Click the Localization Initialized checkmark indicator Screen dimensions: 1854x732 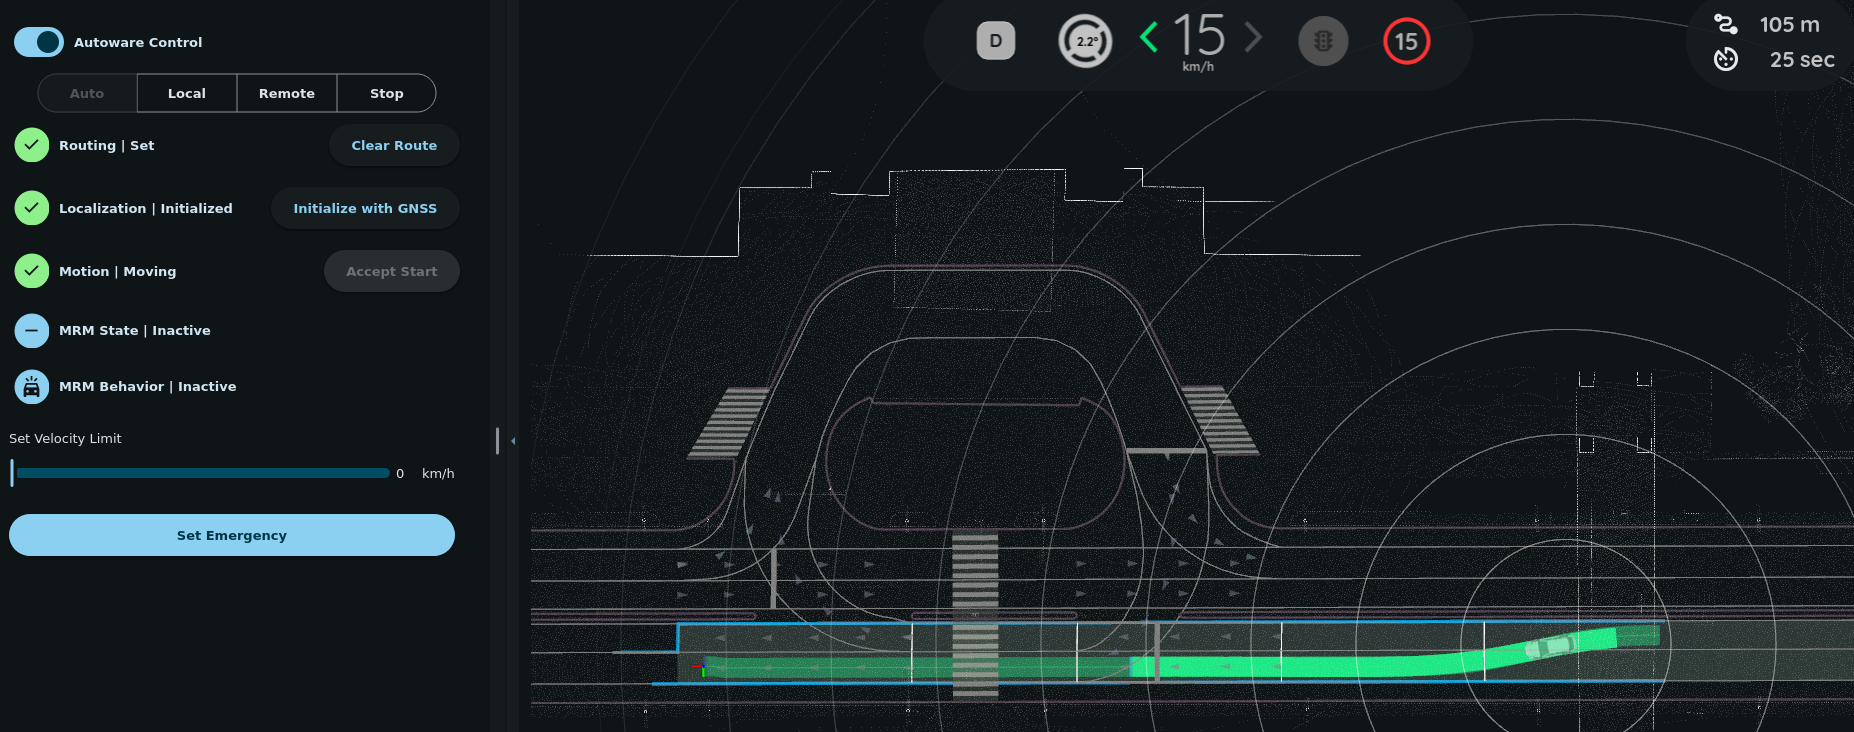(x=32, y=208)
